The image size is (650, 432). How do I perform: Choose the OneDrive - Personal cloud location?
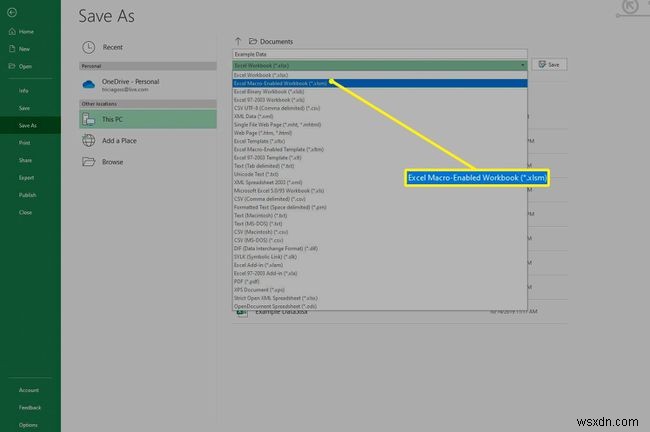[x=148, y=85]
